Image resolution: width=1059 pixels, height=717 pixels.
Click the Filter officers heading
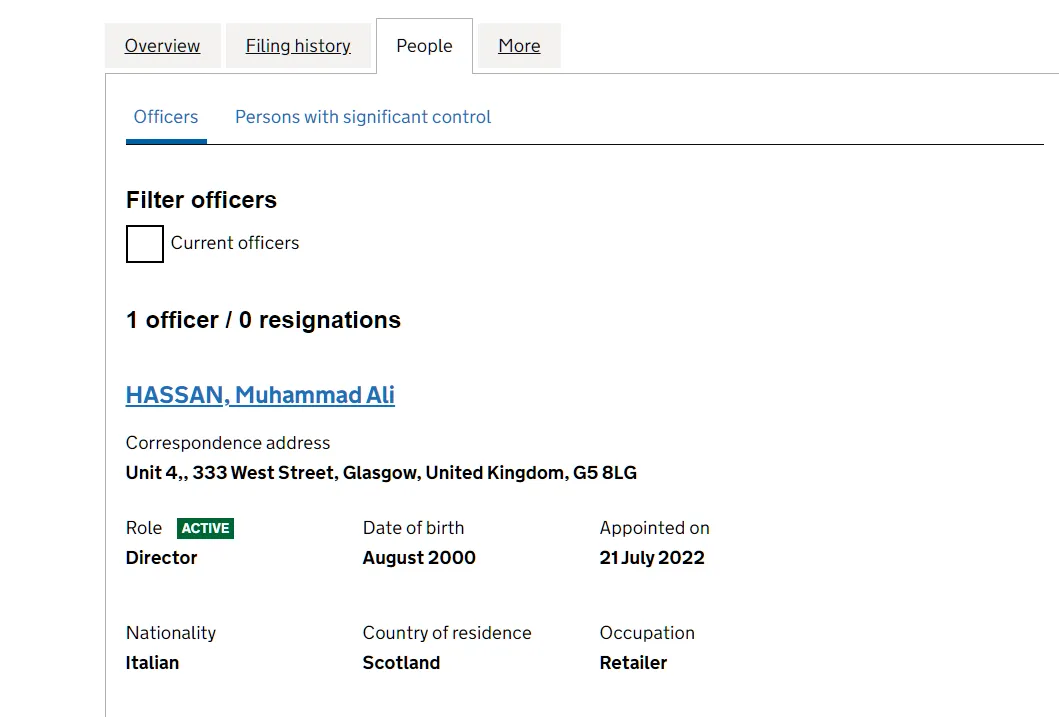click(x=201, y=200)
